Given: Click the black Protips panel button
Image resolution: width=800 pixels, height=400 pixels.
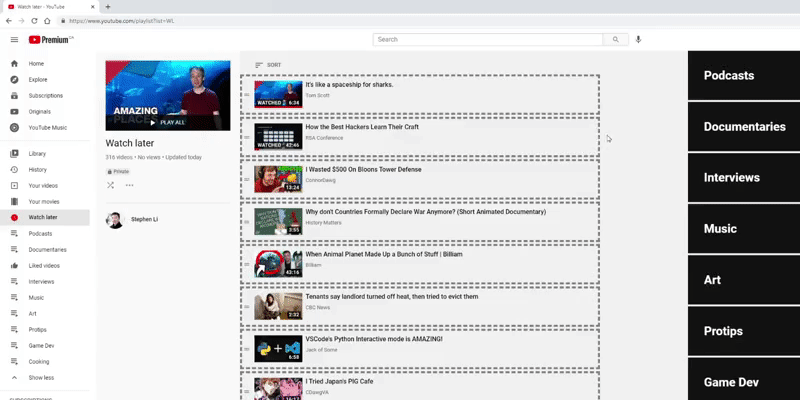Looking at the screenshot, I should click(744, 331).
